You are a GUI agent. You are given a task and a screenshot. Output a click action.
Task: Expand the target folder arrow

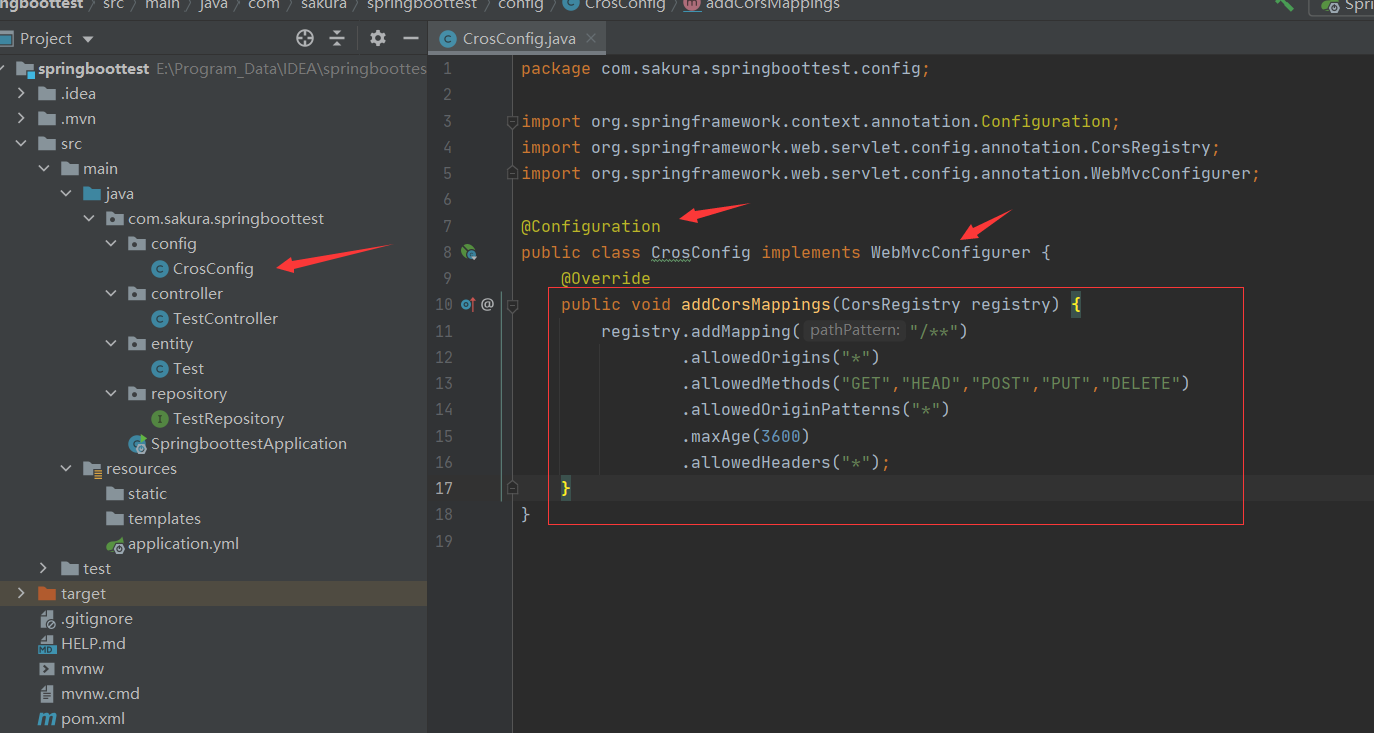click(21, 594)
